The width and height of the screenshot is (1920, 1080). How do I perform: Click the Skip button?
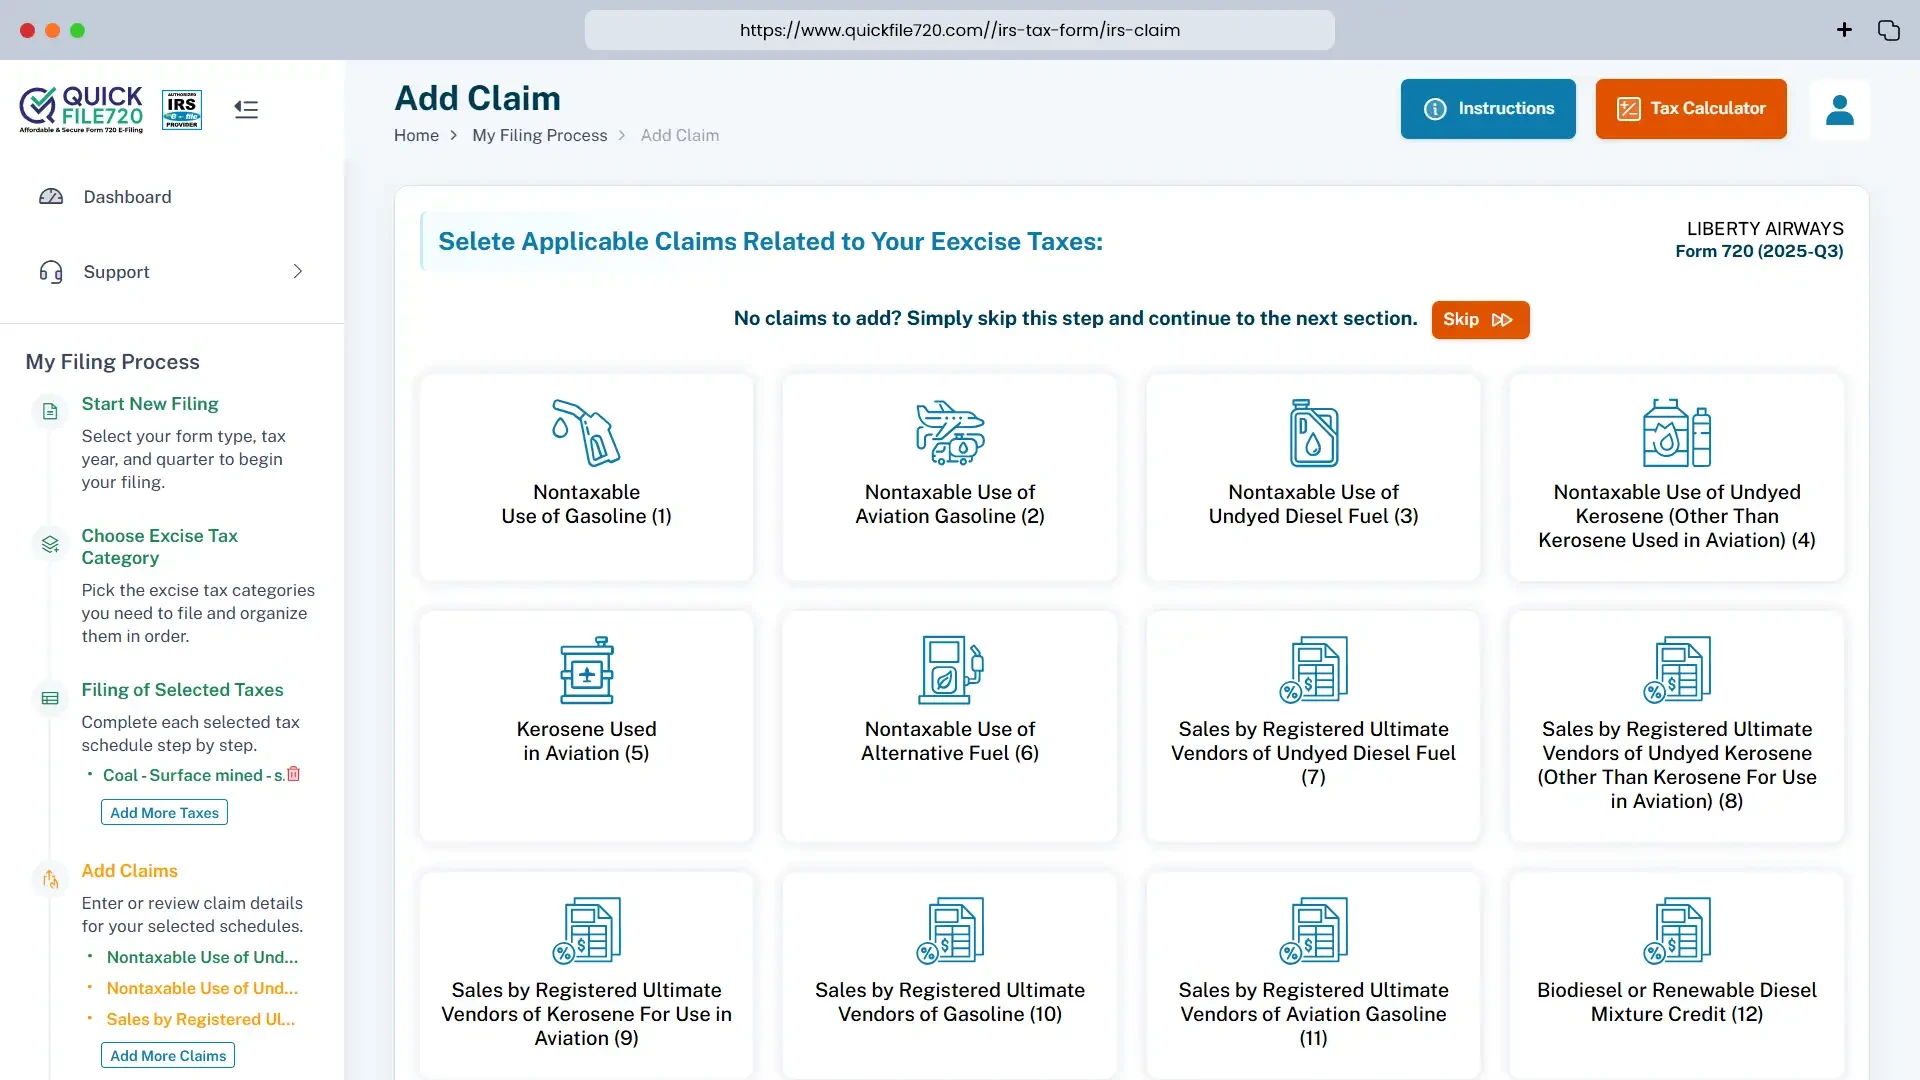(x=1479, y=320)
